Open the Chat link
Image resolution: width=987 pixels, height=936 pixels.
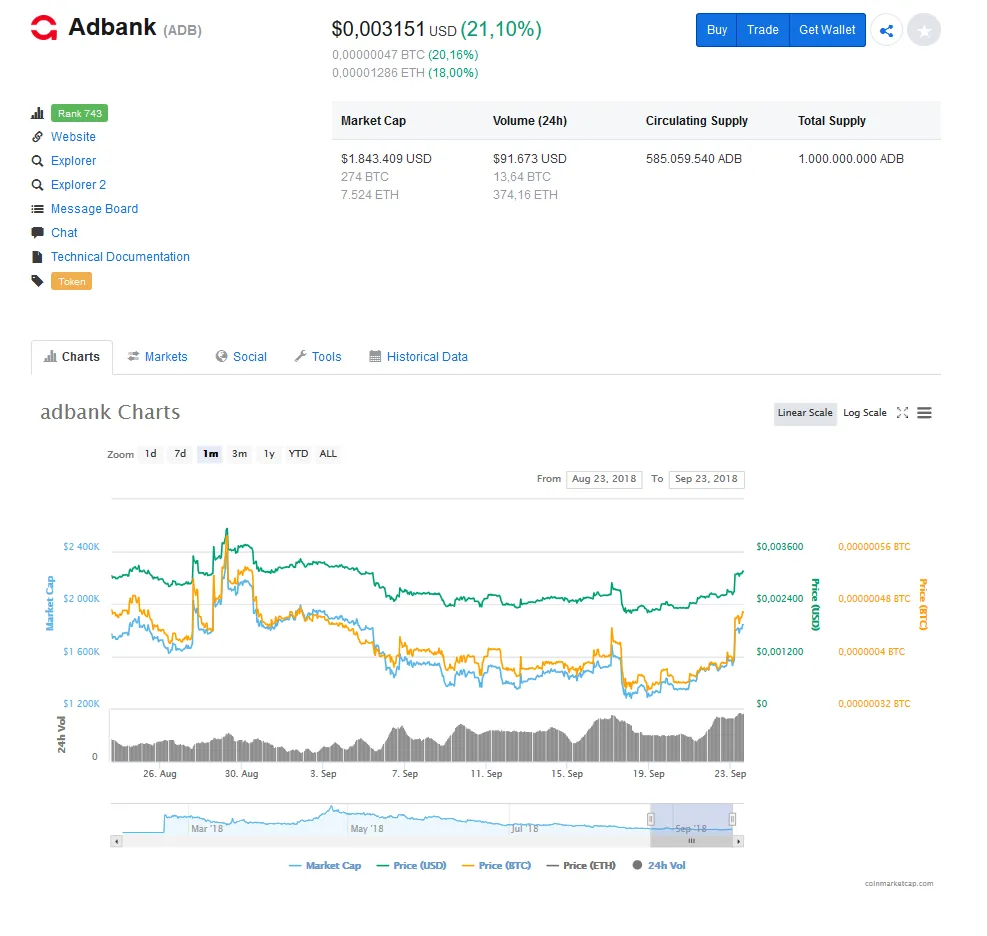pos(64,232)
